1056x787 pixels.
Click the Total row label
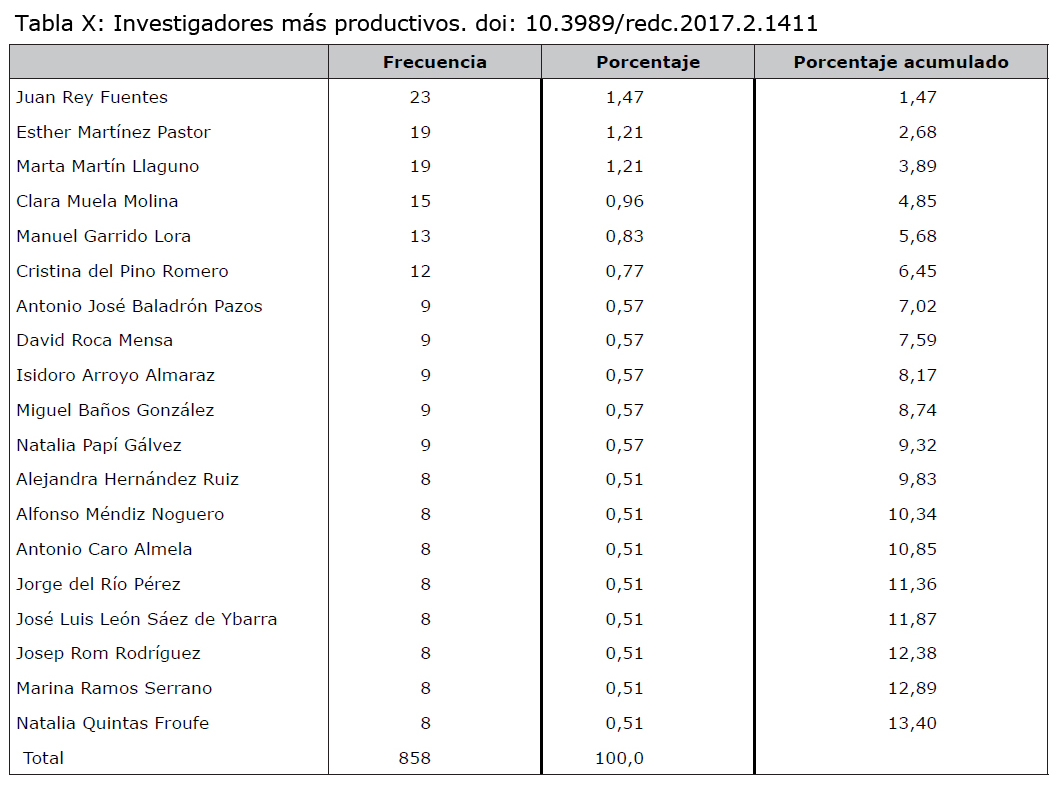point(43,758)
